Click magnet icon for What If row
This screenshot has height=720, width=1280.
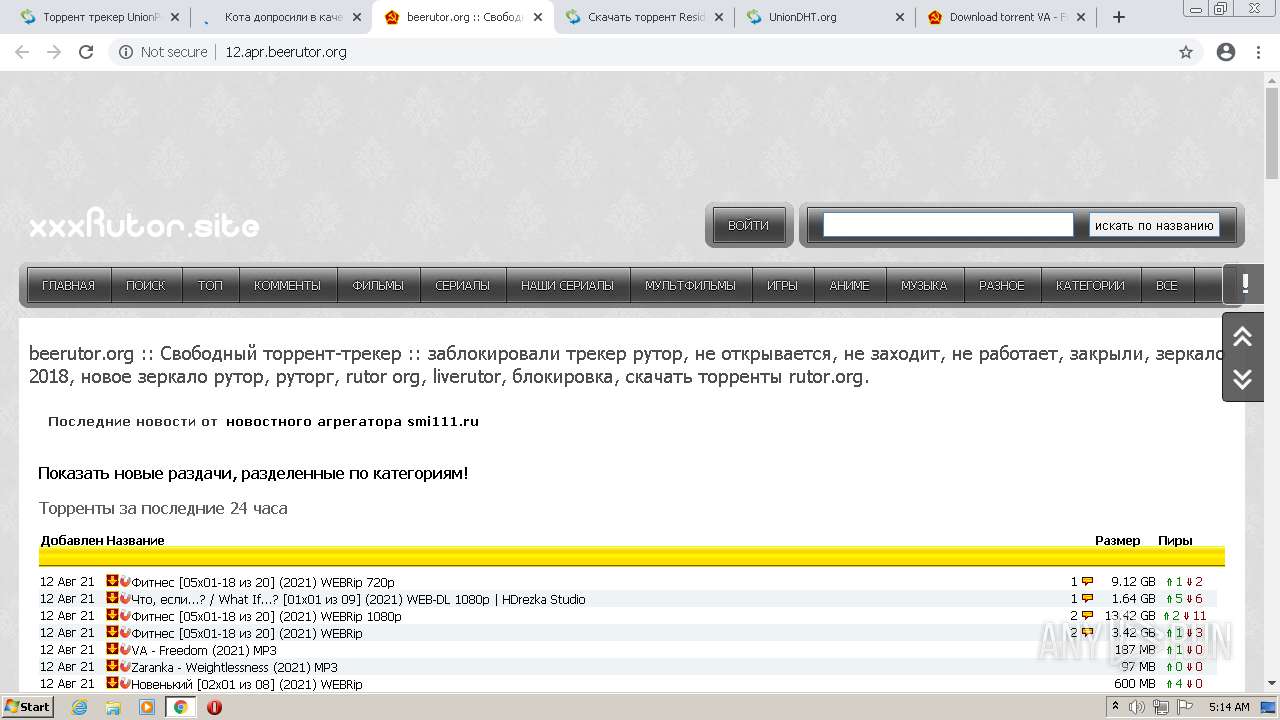tap(125, 599)
